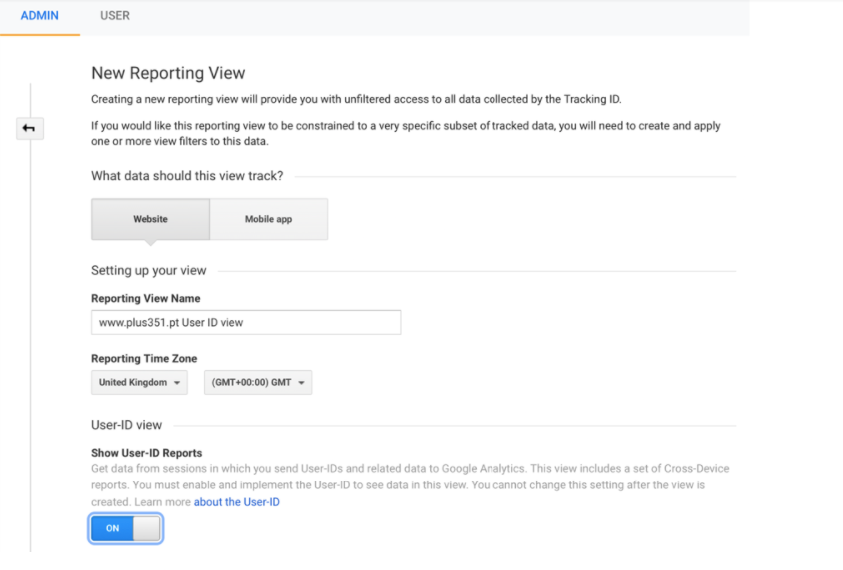The image size is (843, 570).
Task: Select Mobile app as the tracked data type
Action: [269, 219]
